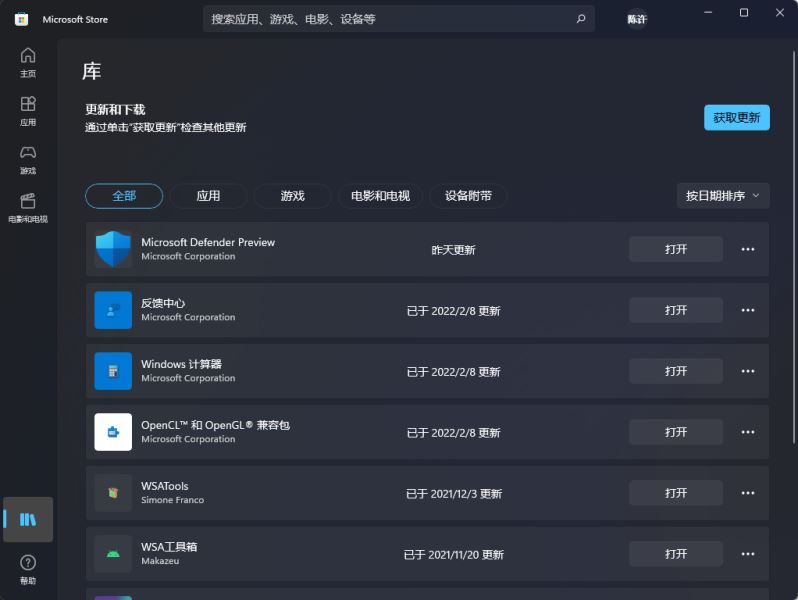798x600 pixels.
Task: Click the 反馈中心 app name
Action: click(x=163, y=303)
